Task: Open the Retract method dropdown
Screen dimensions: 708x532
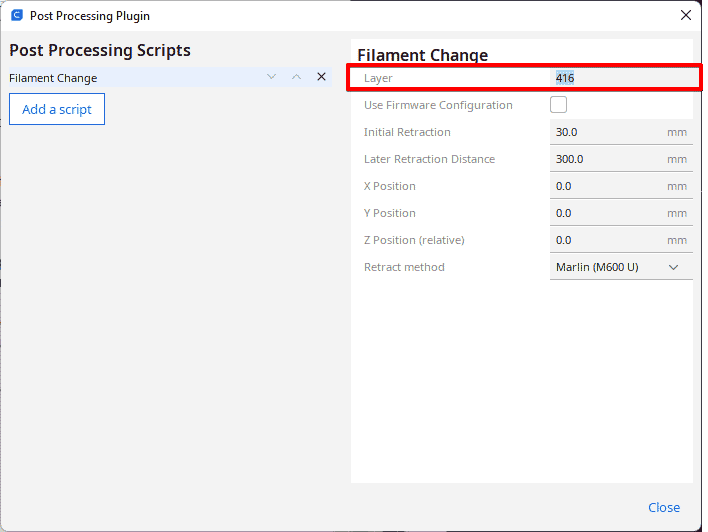Action: click(x=621, y=267)
